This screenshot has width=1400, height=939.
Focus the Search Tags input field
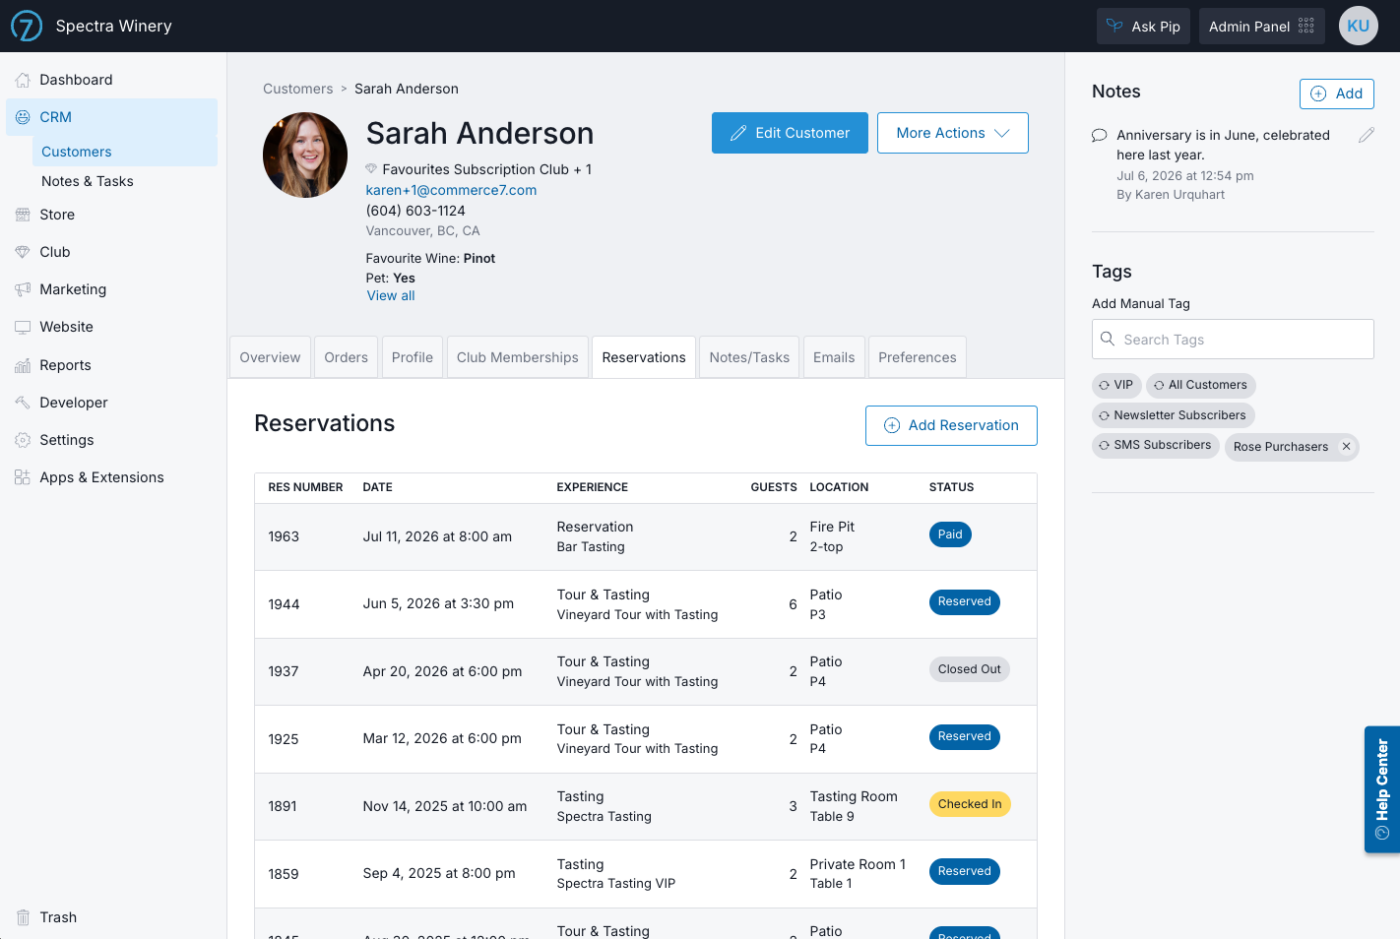point(1232,339)
